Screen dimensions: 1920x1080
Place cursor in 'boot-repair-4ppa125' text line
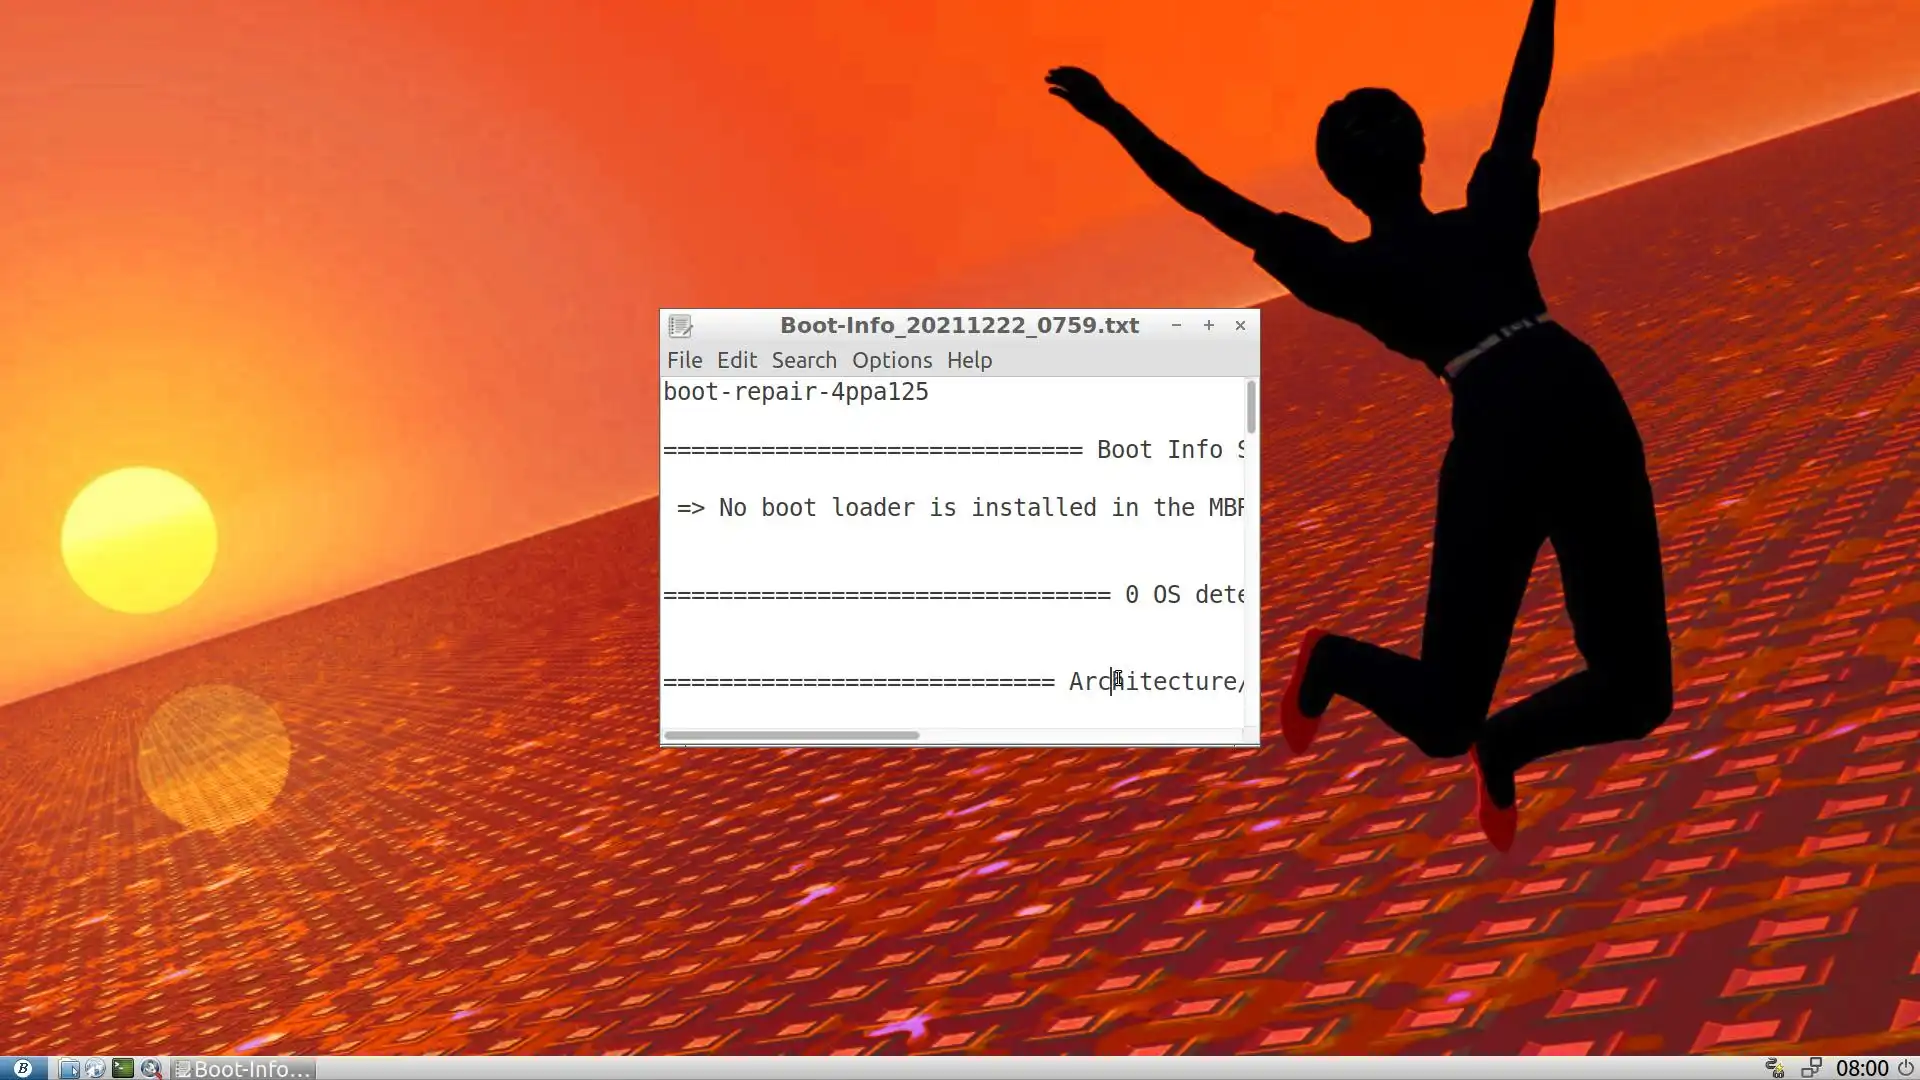pos(796,392)
